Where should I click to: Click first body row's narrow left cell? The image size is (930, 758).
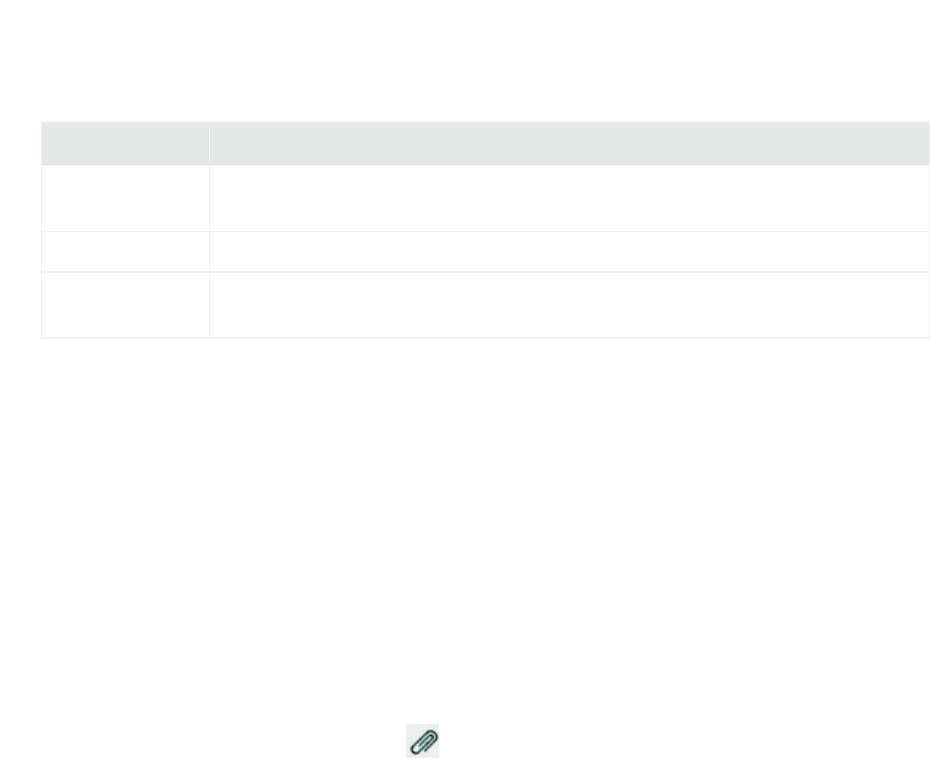click(x=125, y=198)
